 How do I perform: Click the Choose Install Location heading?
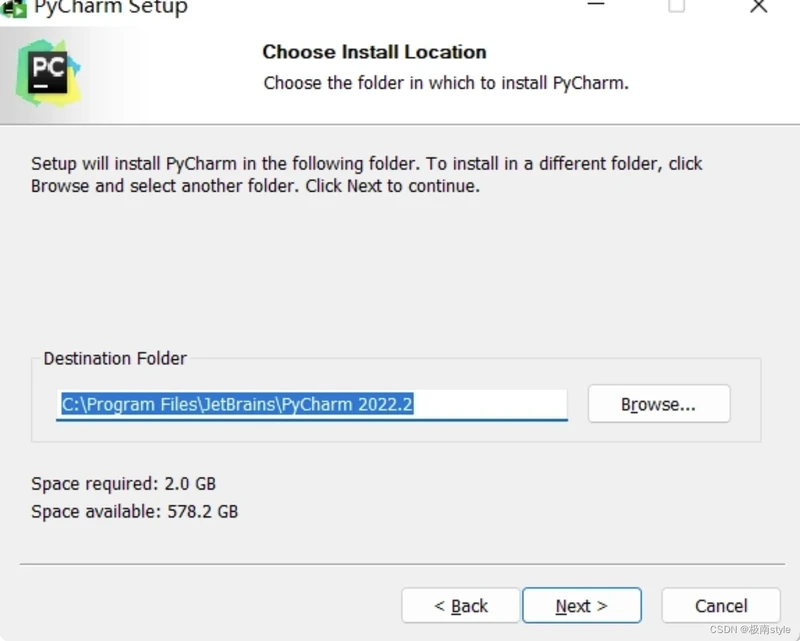(x=374, y=52)
